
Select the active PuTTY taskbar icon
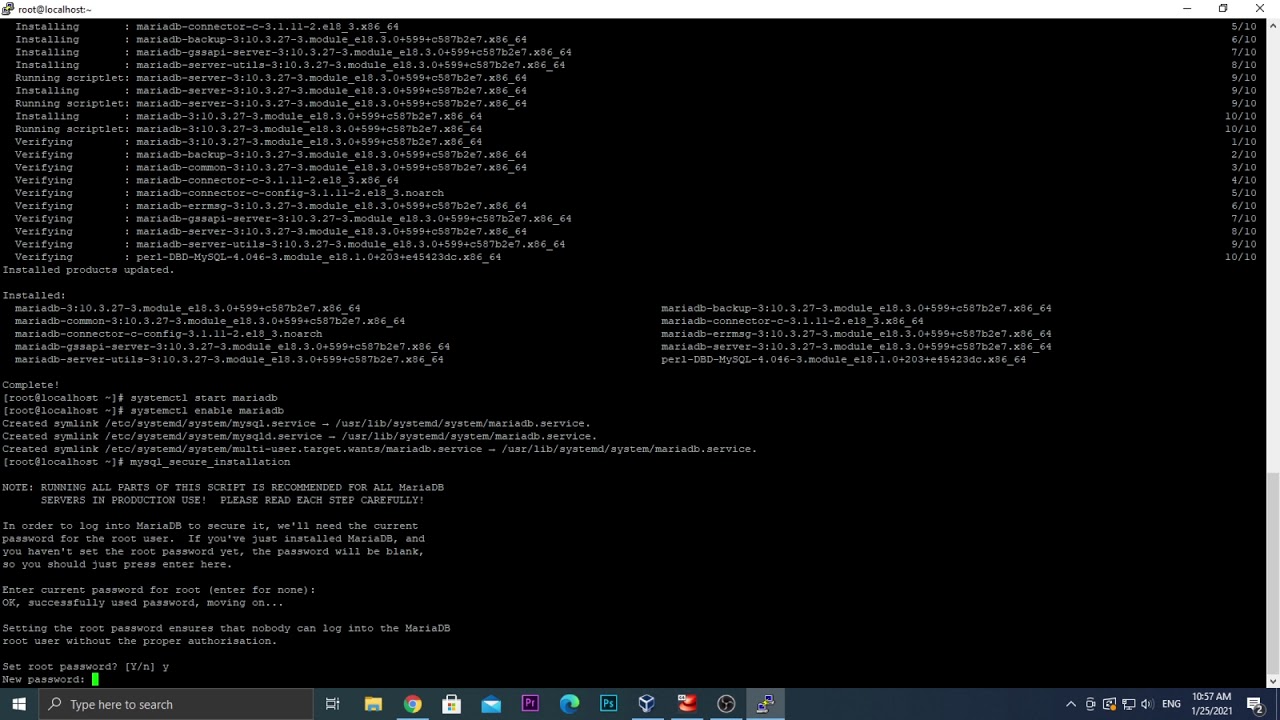[x=765, y=704]
